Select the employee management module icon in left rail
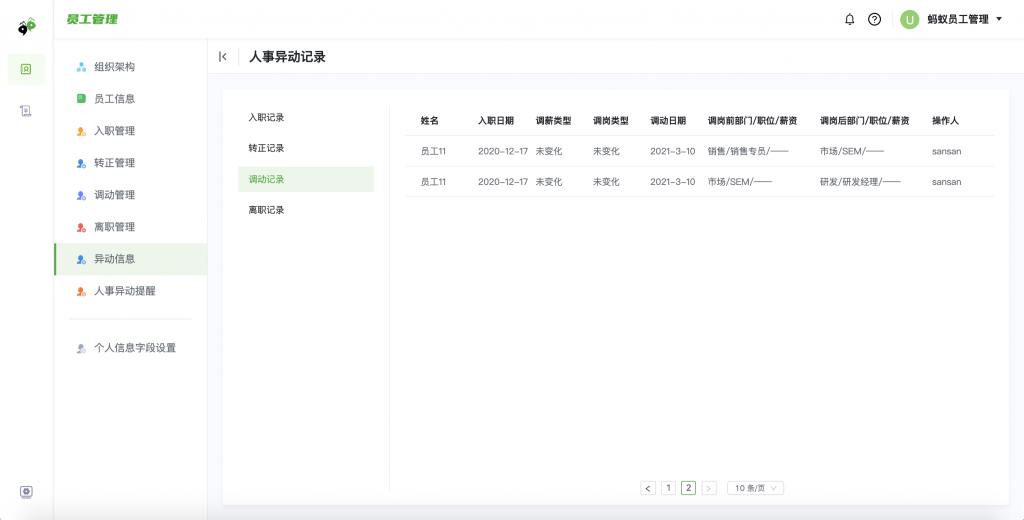 coord(26,69)
